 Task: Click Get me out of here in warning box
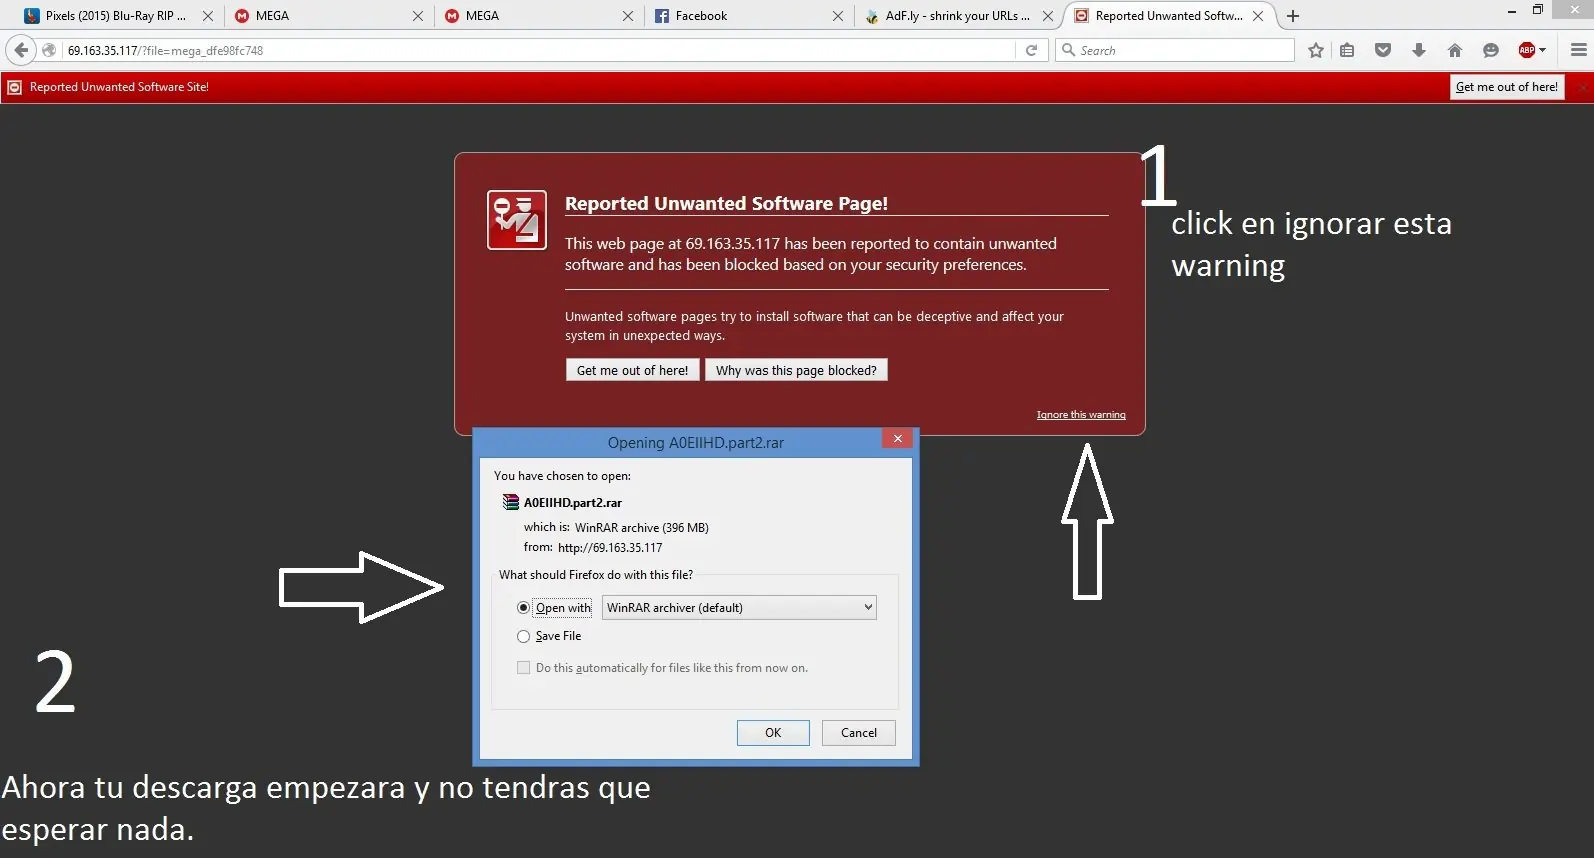tap(632, 370)
